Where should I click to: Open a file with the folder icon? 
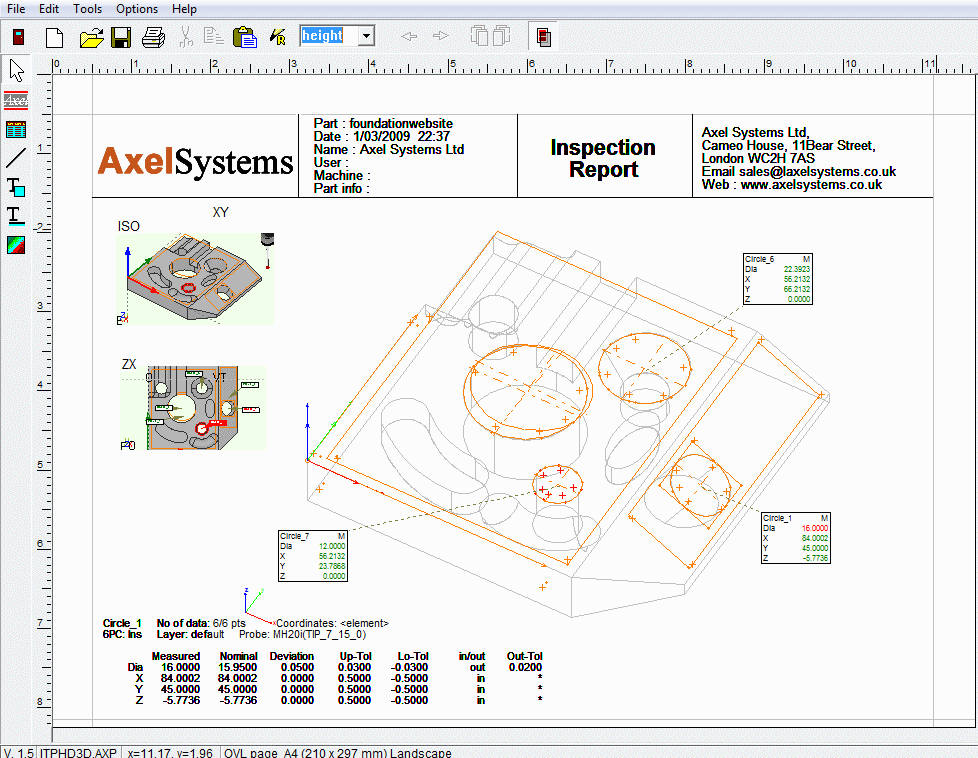pos(91,38)
